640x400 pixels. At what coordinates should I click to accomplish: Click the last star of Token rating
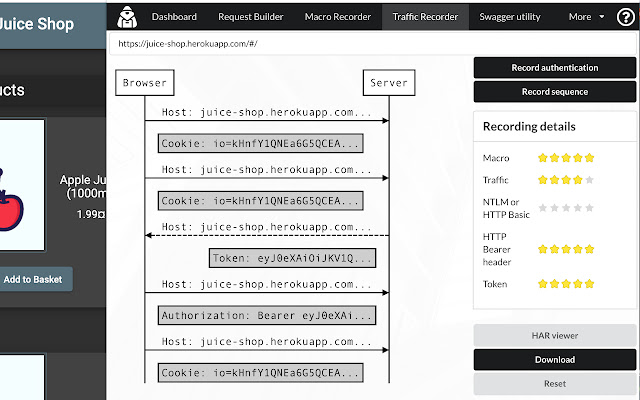click(x=589, y=284)
